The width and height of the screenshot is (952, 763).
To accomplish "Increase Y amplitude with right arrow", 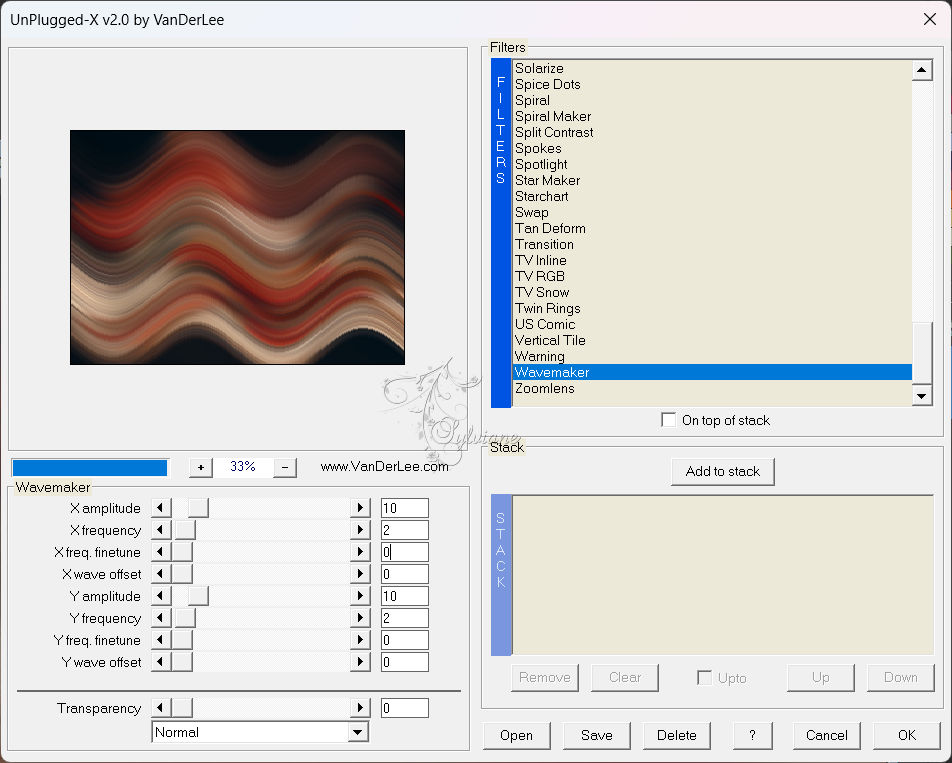I will (x=360, y=596).
